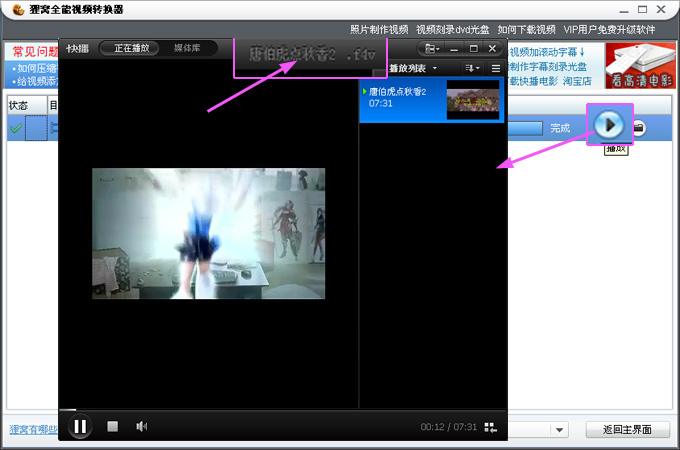This screenshot has width=680, height=450.
Task: Switch to the 正在播放 tab
Action: 131,48
